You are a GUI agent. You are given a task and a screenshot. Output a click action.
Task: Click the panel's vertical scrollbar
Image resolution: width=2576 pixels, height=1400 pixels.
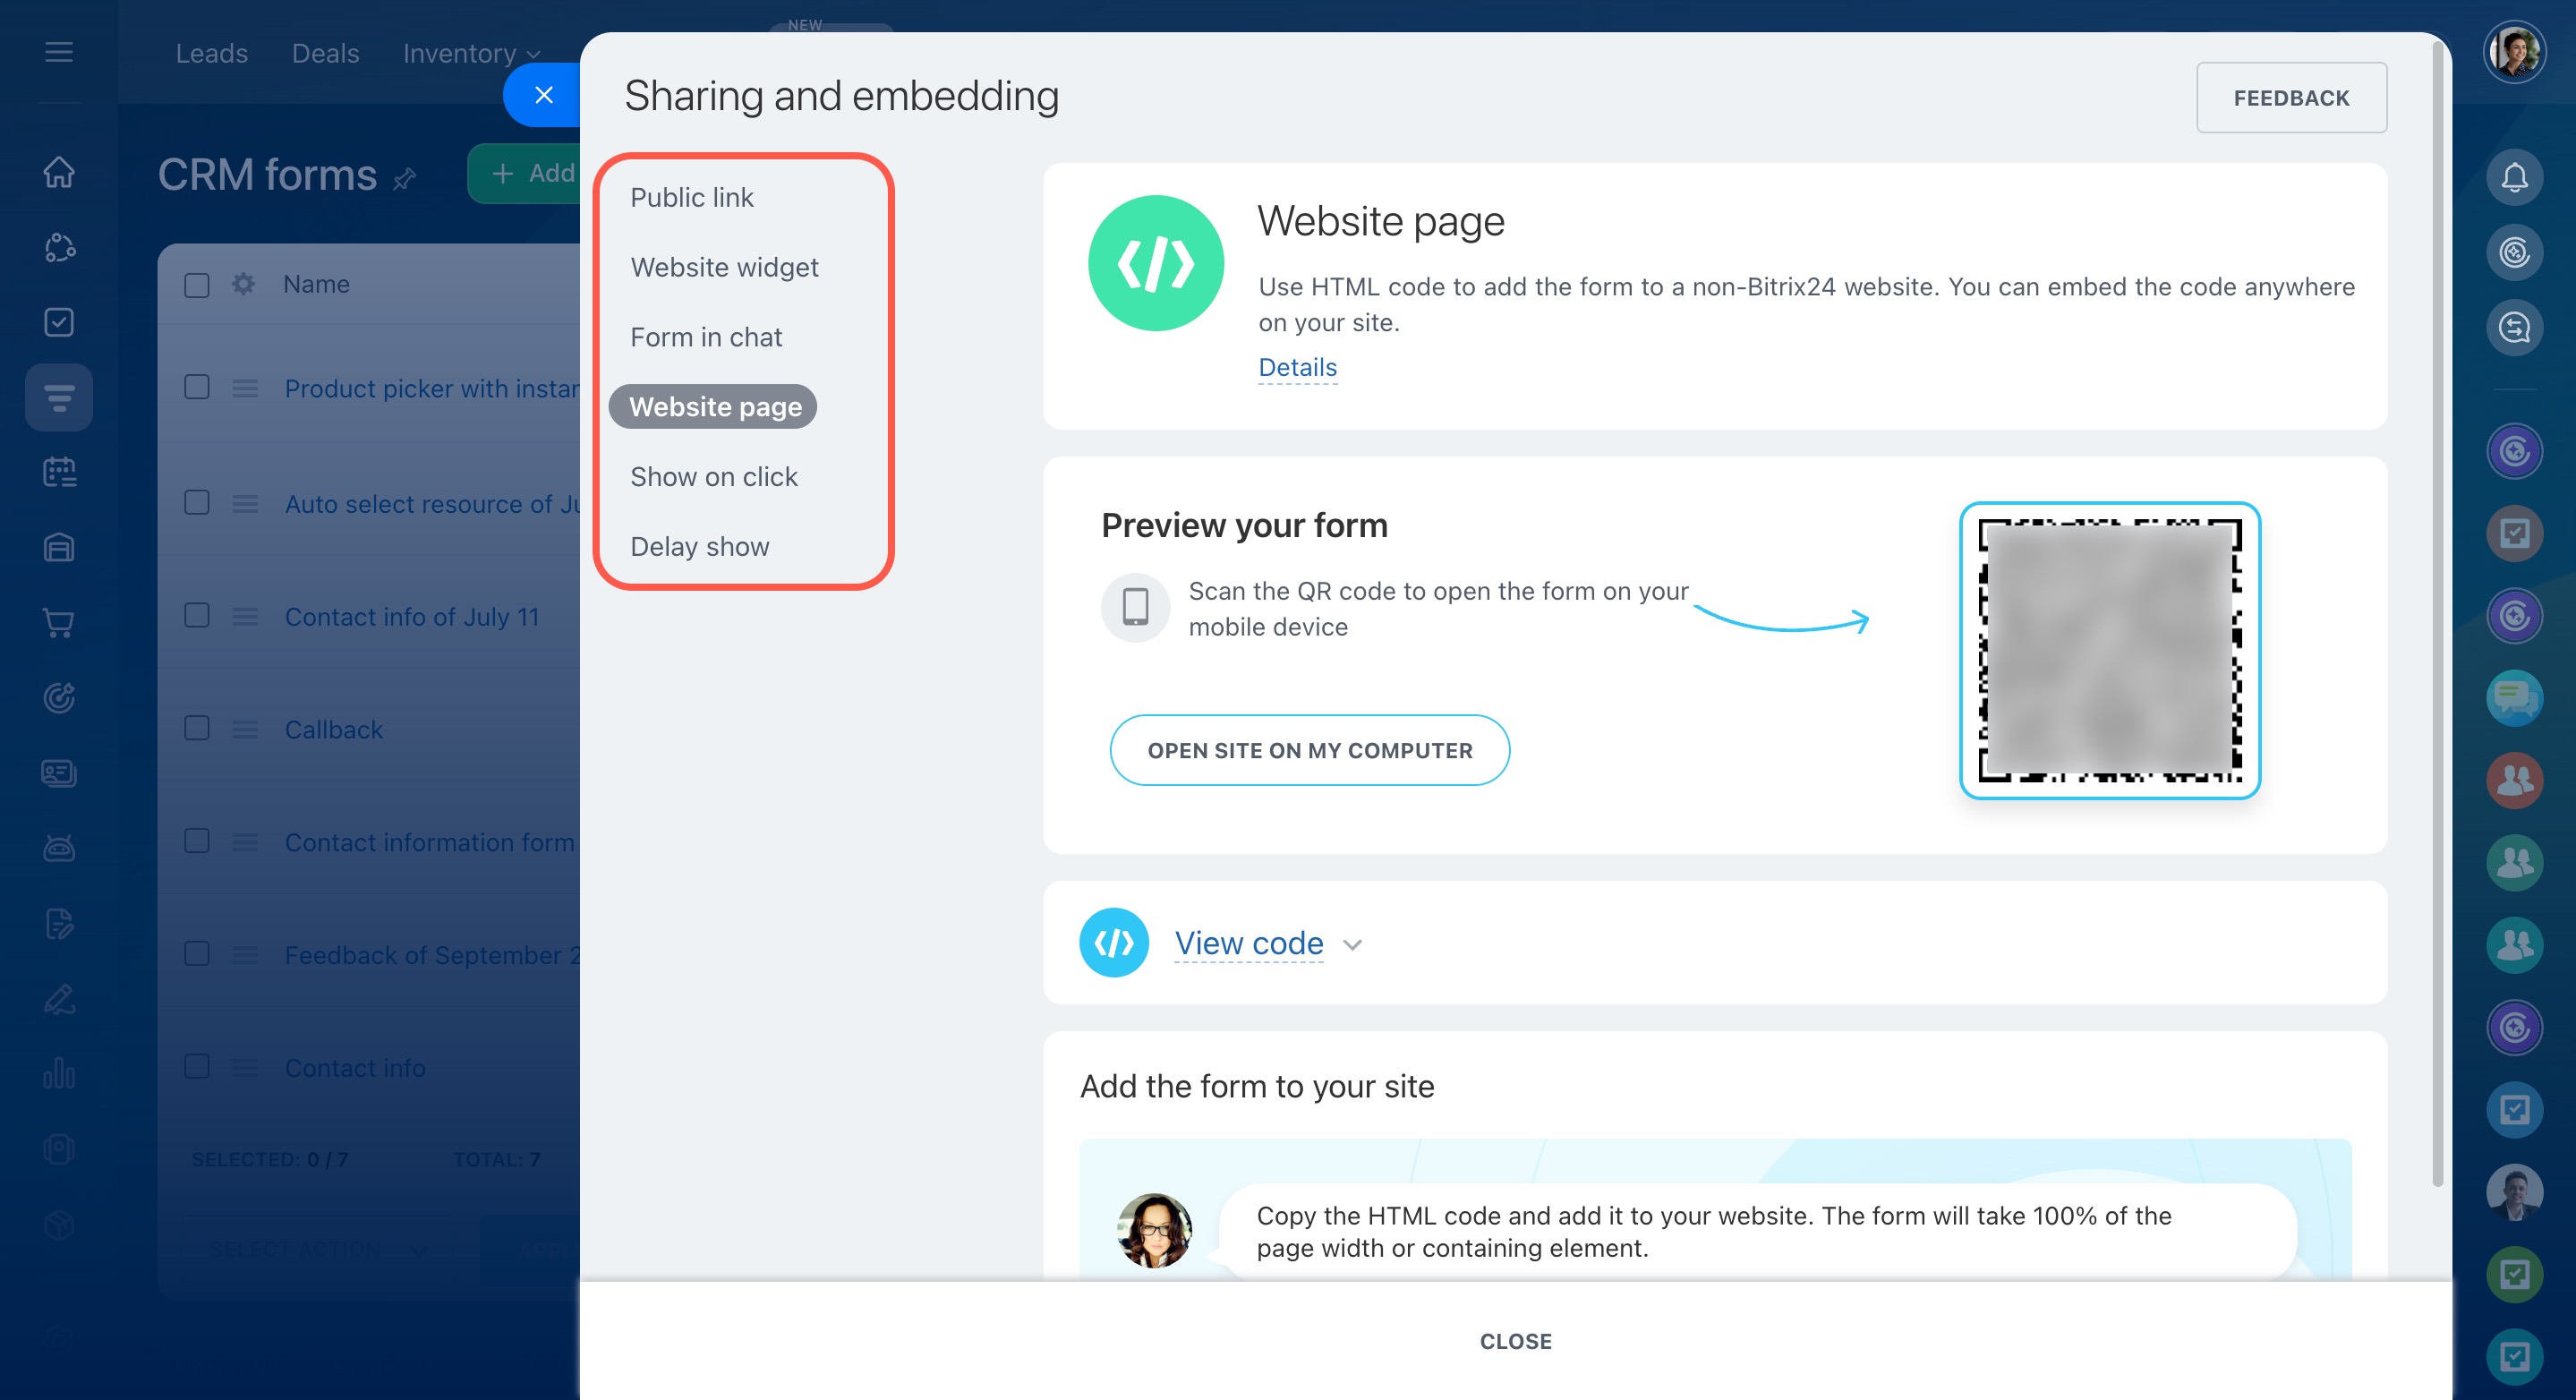coord(2437,600)
